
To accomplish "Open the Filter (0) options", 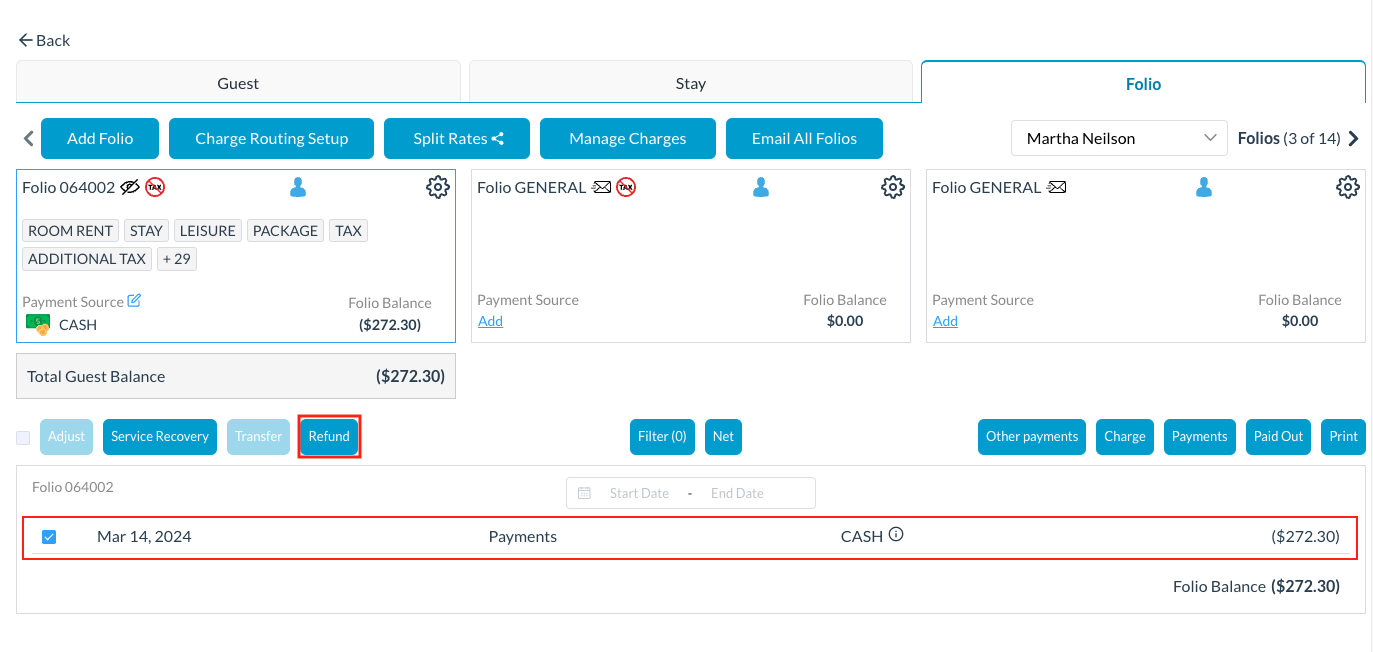I will pos(662,437).
